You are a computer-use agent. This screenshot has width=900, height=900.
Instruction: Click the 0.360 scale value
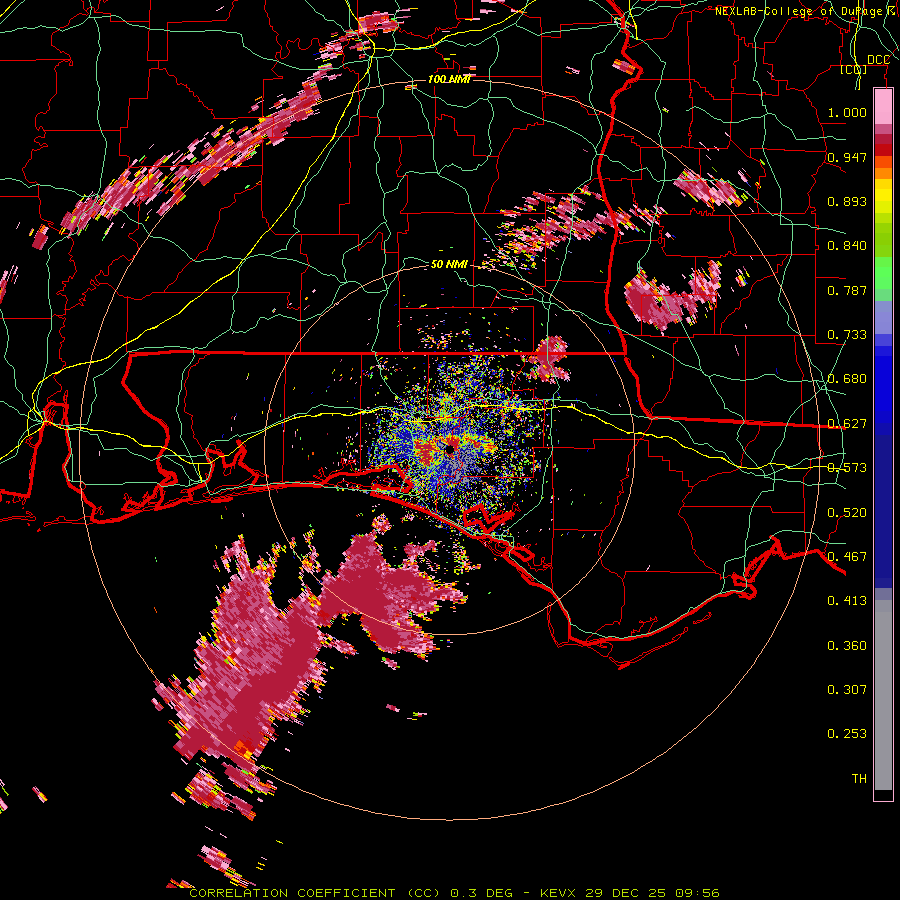click(847, 646)
